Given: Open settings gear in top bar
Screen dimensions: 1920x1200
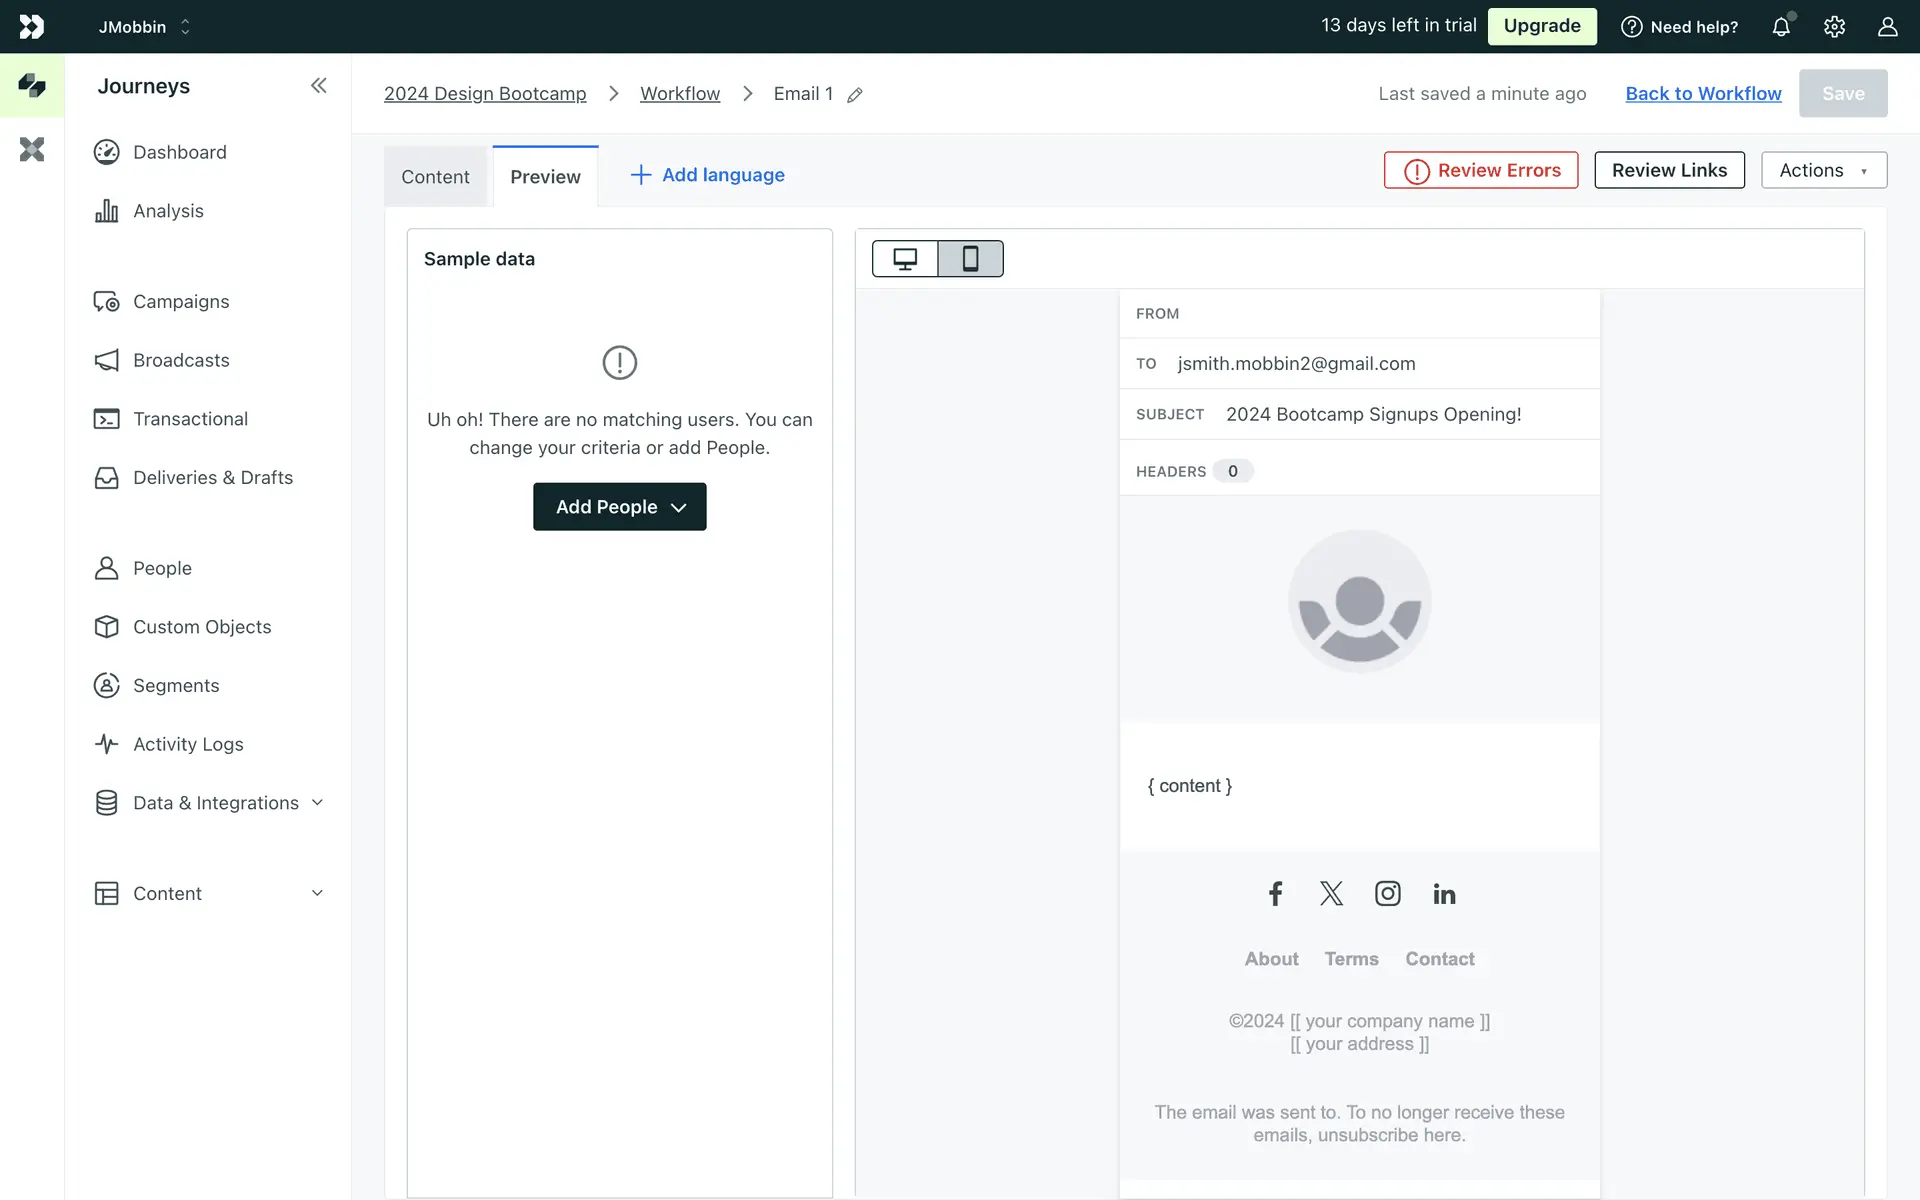Looking at the screenshot, I should pos(1834,27).
